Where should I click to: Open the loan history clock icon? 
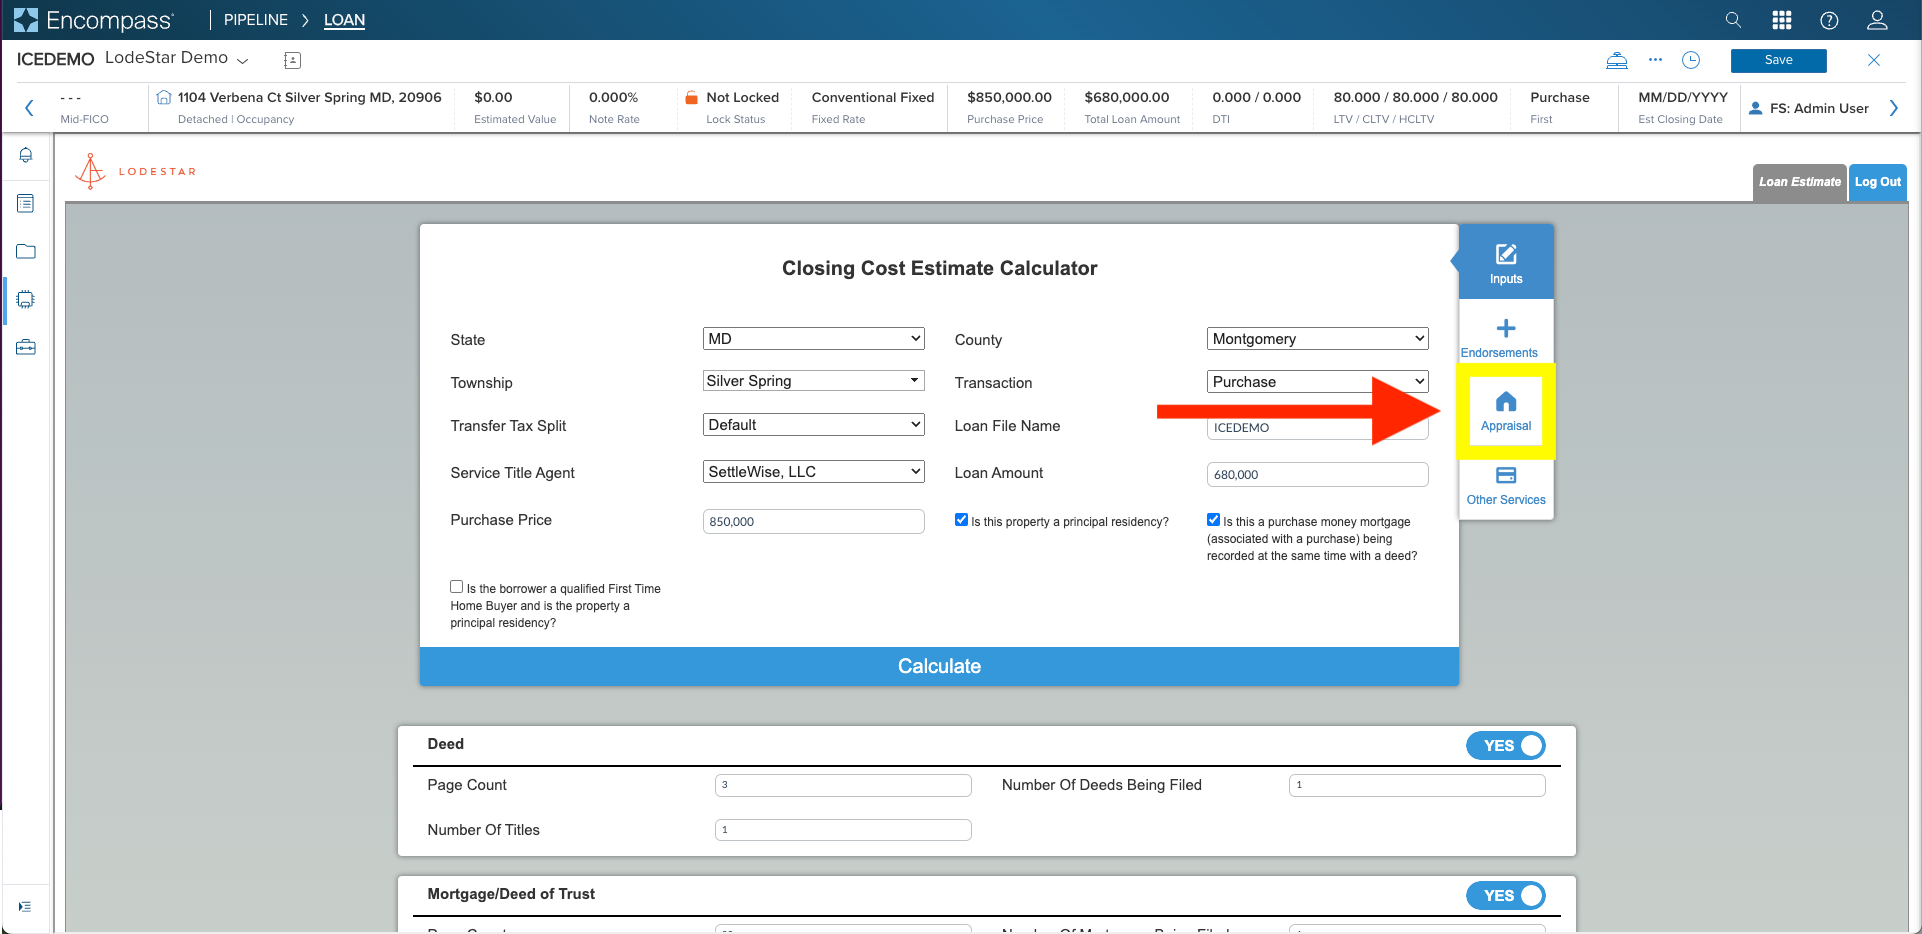(1691, 60)
